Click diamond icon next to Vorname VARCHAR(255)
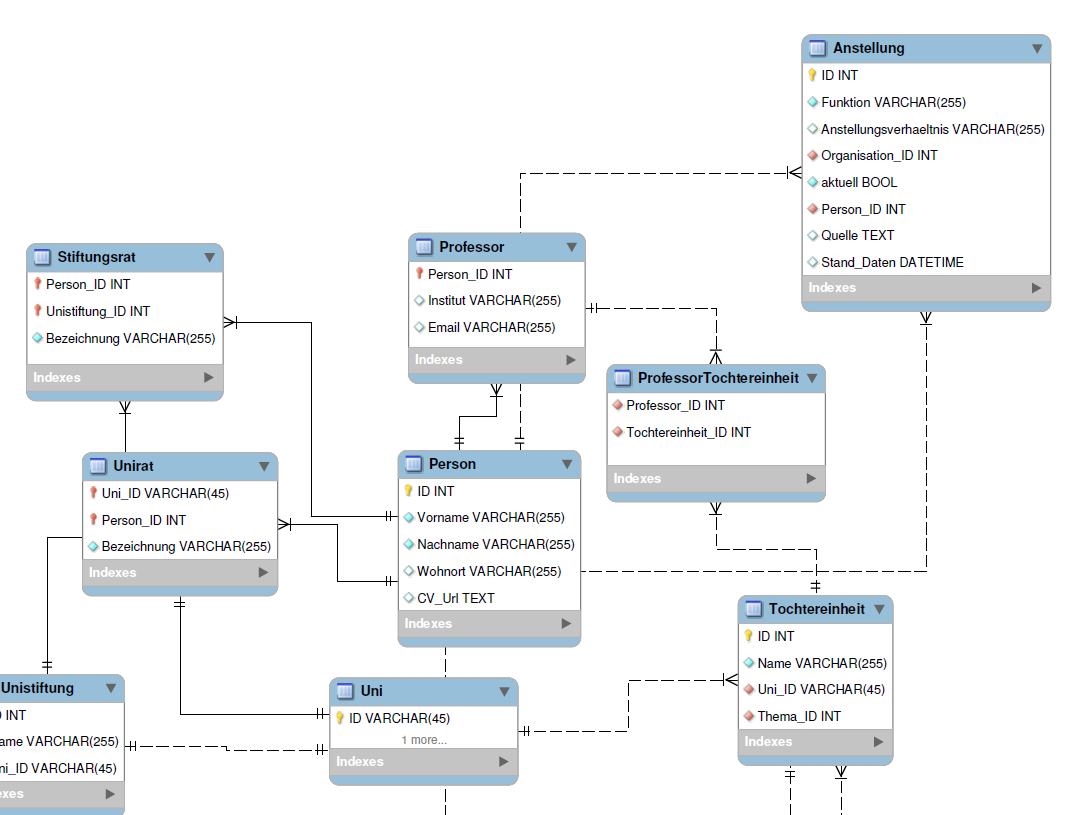Screen dimensions: 1067x815 coord(409,517)
